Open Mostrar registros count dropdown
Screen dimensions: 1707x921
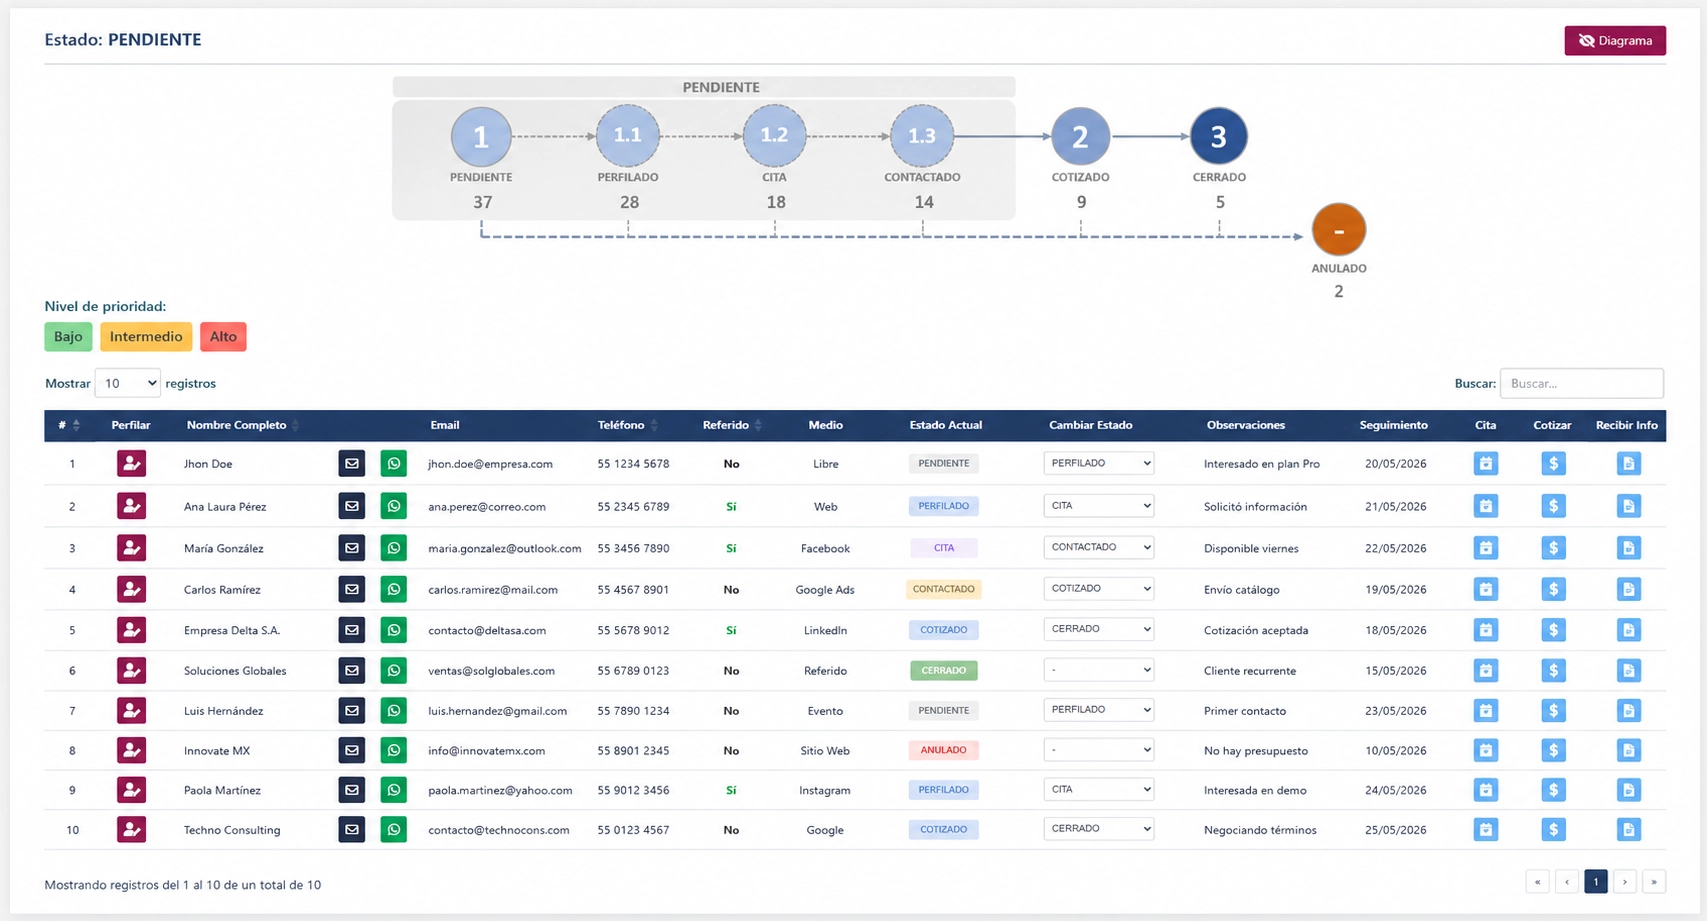(127, 383)
